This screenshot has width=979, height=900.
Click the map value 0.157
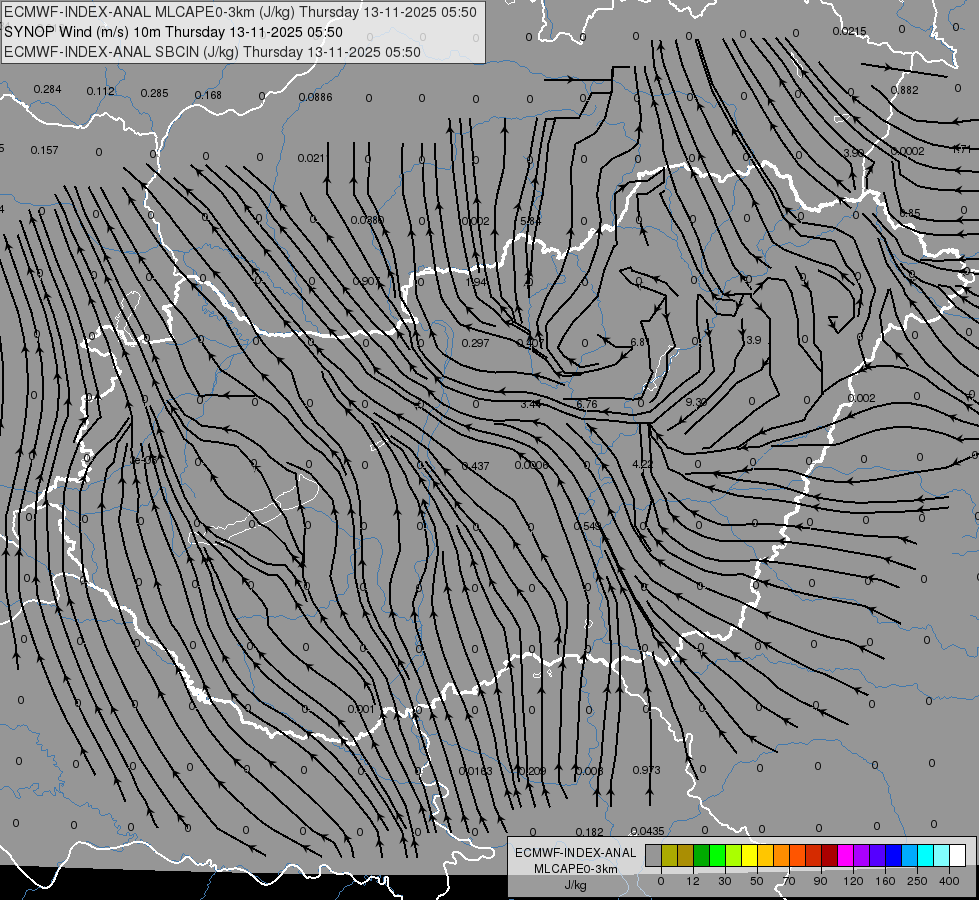pos(44,150)
